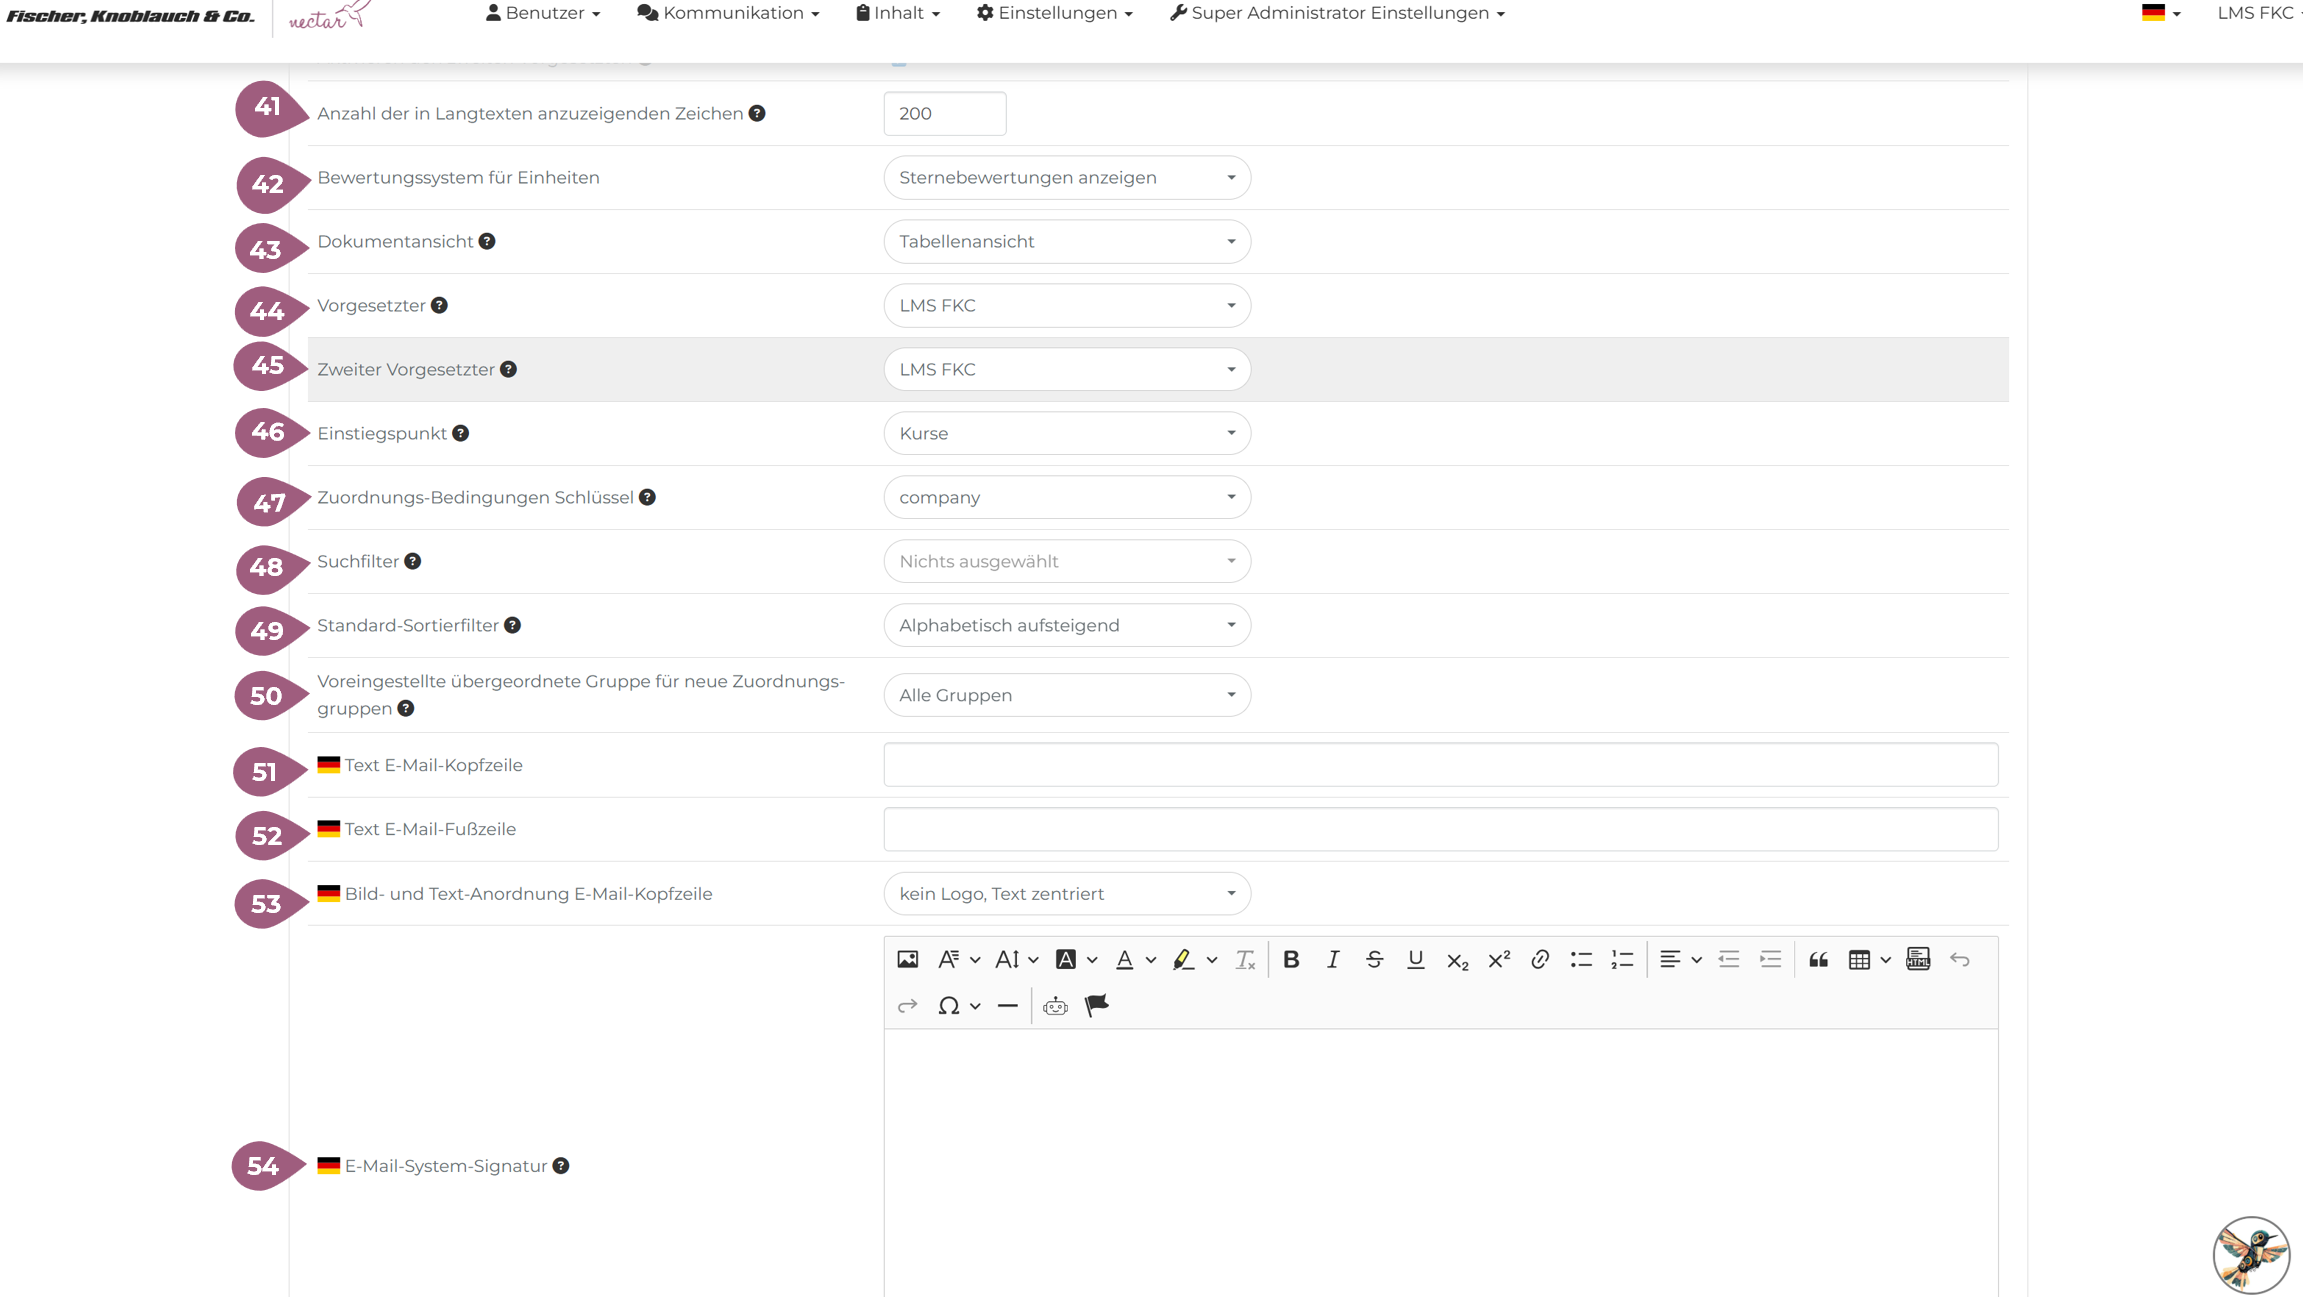Screen dimensions: 2303x1297
Task: Click the Text E-Mail-Kopfzeile input field
Action: pos(1440,765)
